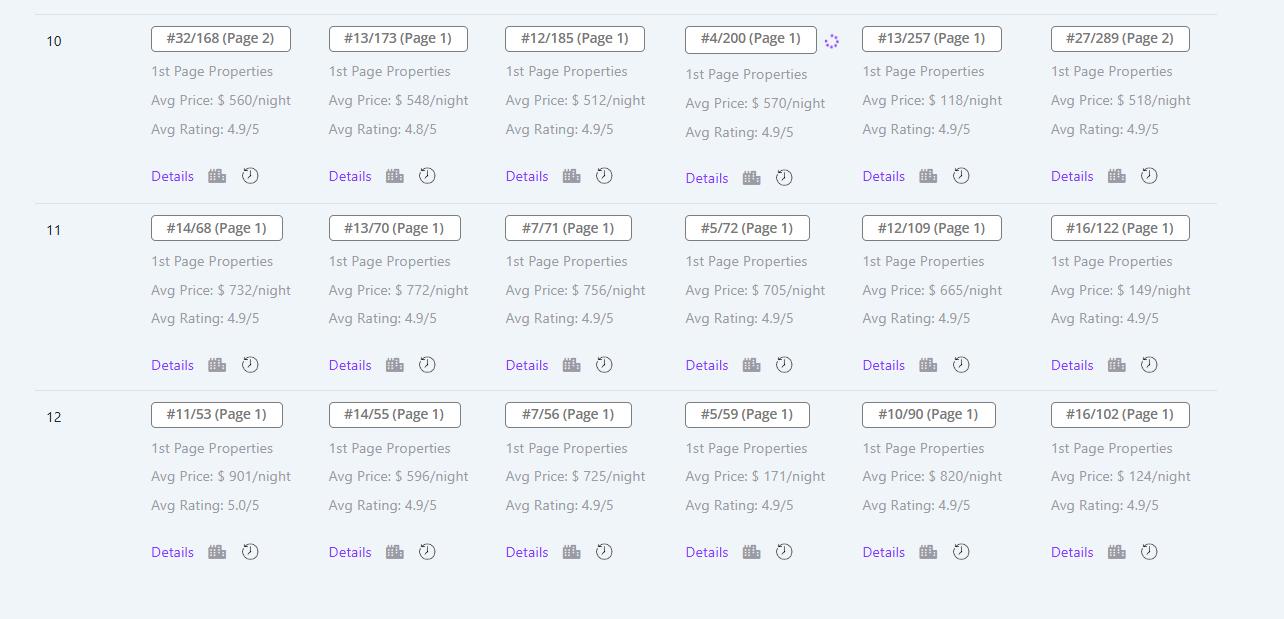Click the #7/56 (Page 1) rank badge

[568, 414]
